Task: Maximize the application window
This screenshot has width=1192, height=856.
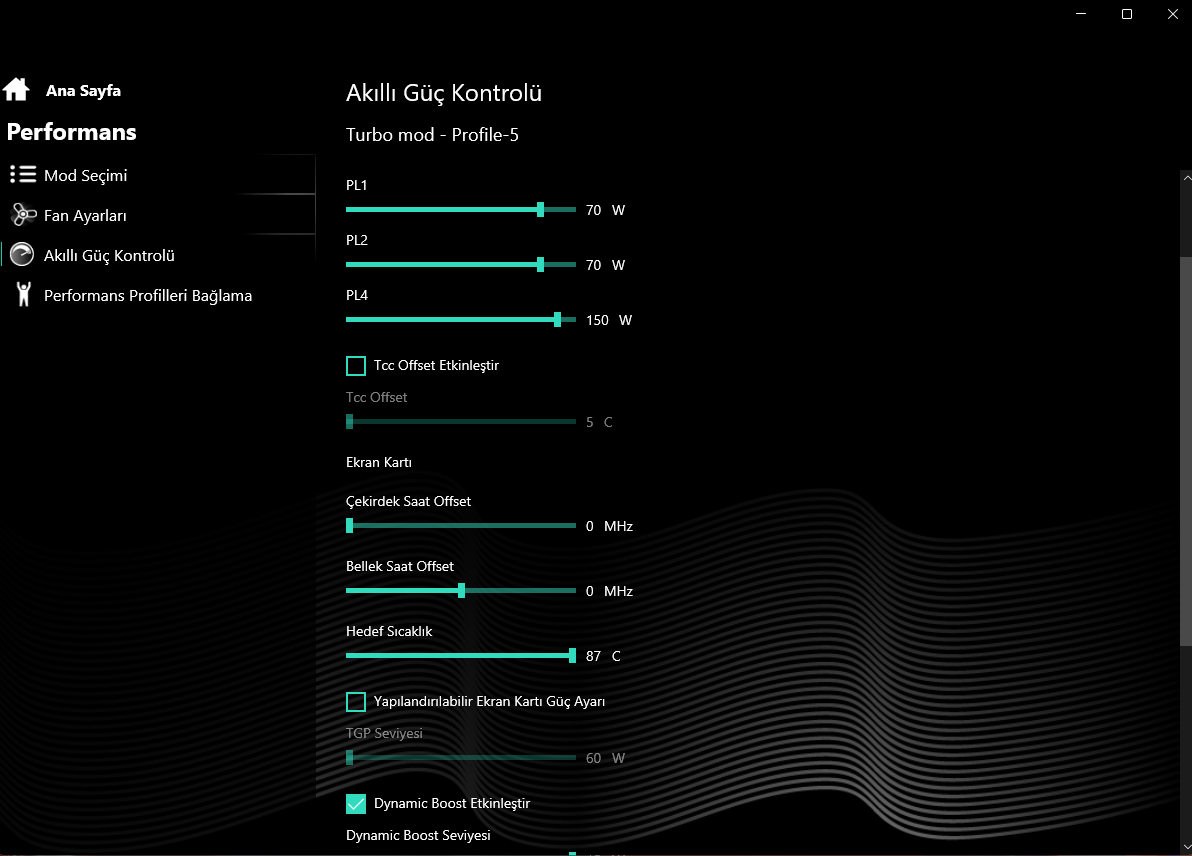Action: (x=1127, y=14)
